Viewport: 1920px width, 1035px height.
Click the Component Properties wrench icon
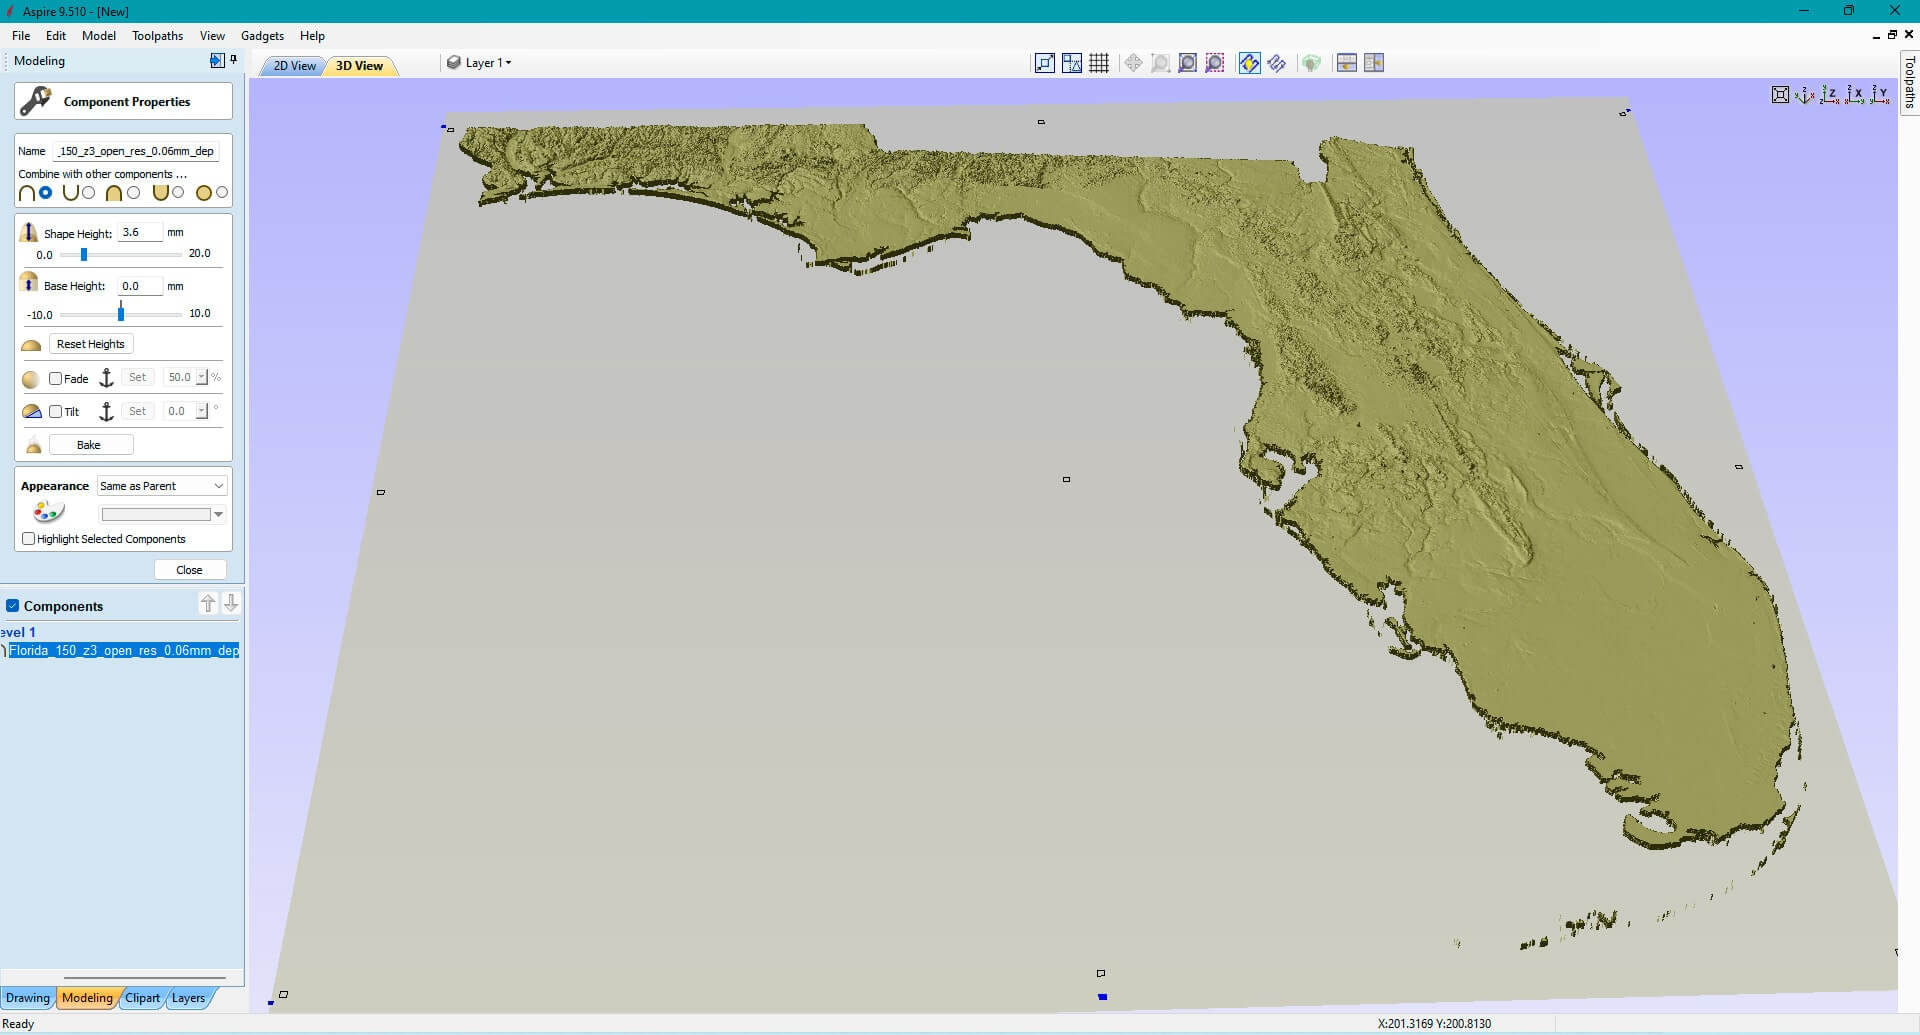[36, 101]
